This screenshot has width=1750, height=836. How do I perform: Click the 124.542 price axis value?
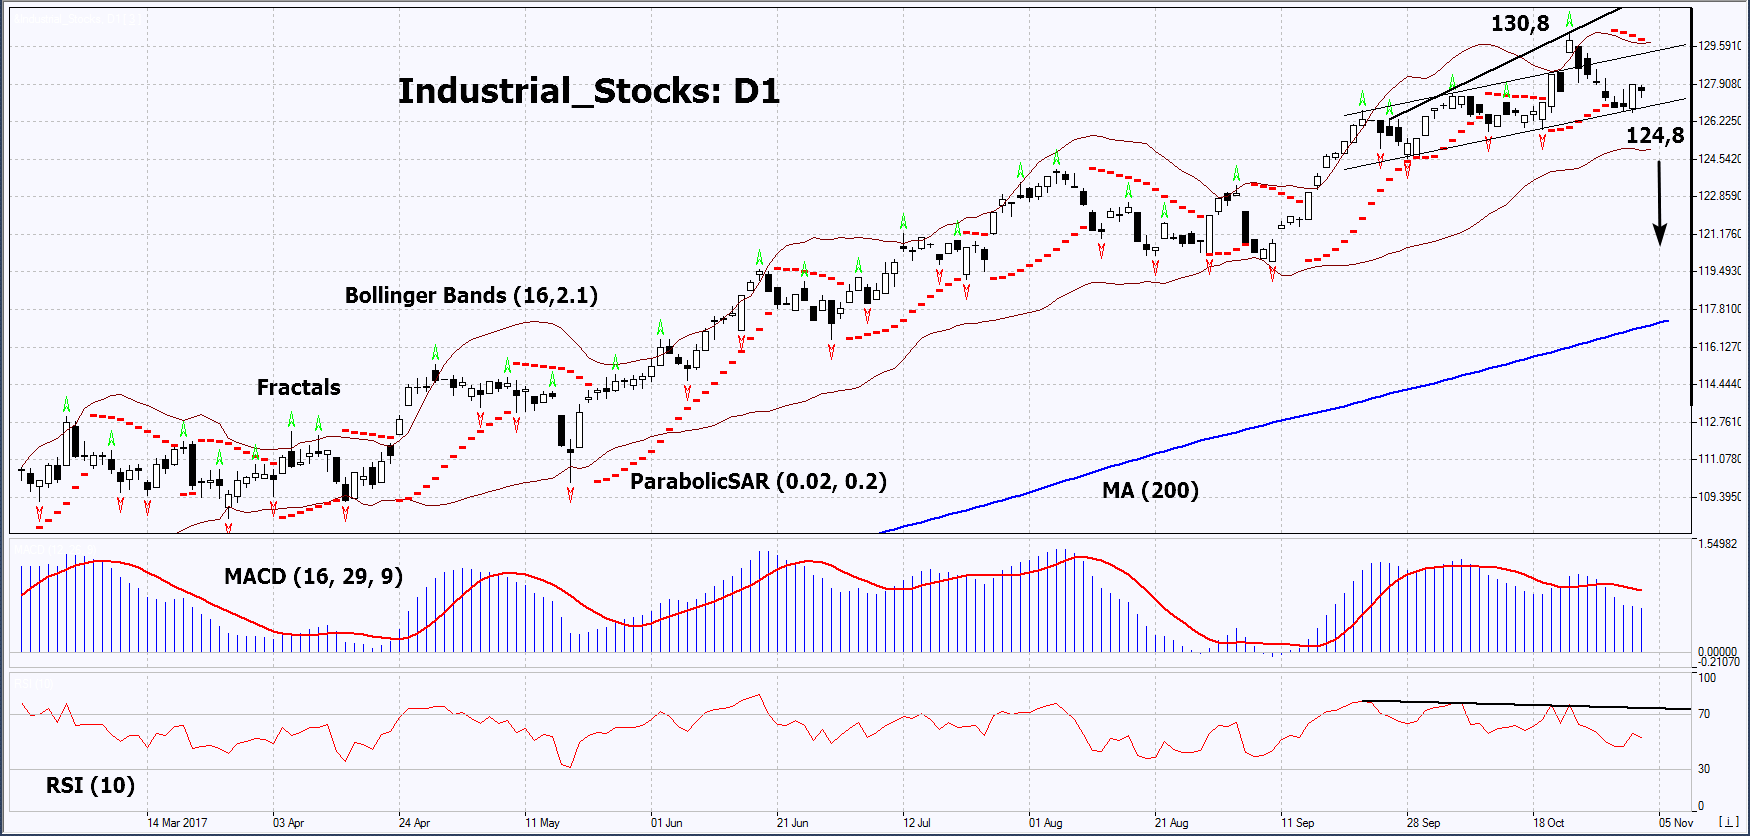click(x=1719, y=159)
